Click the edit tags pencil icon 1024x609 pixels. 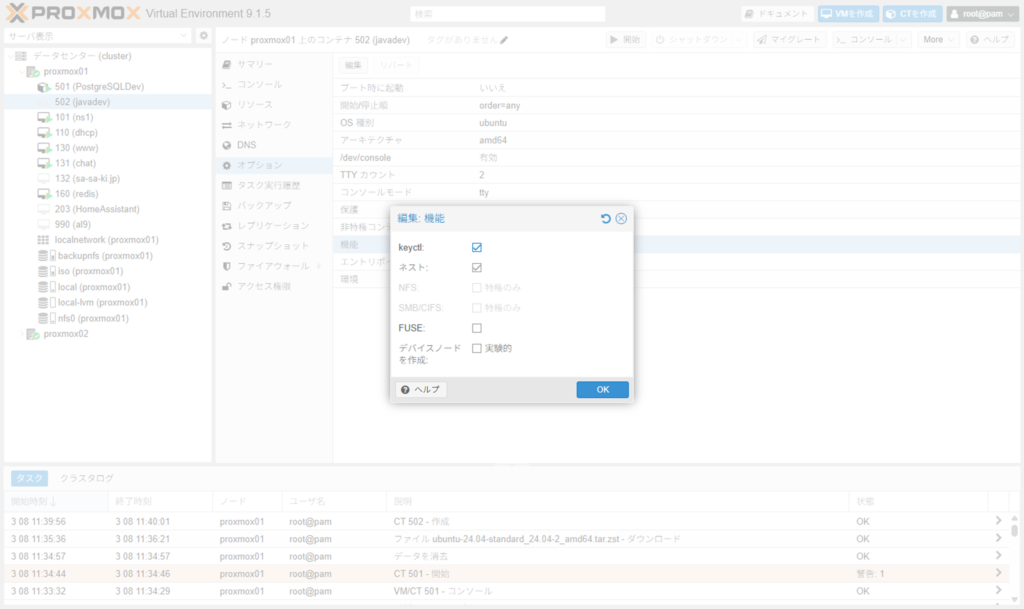[505, 40]
